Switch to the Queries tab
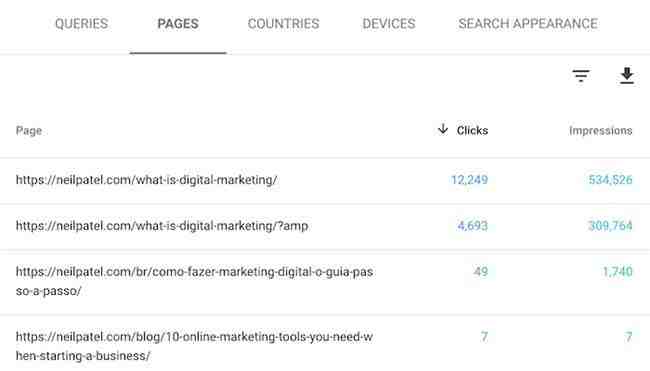Viewport: 650px width, 371px height. [81, 24]
